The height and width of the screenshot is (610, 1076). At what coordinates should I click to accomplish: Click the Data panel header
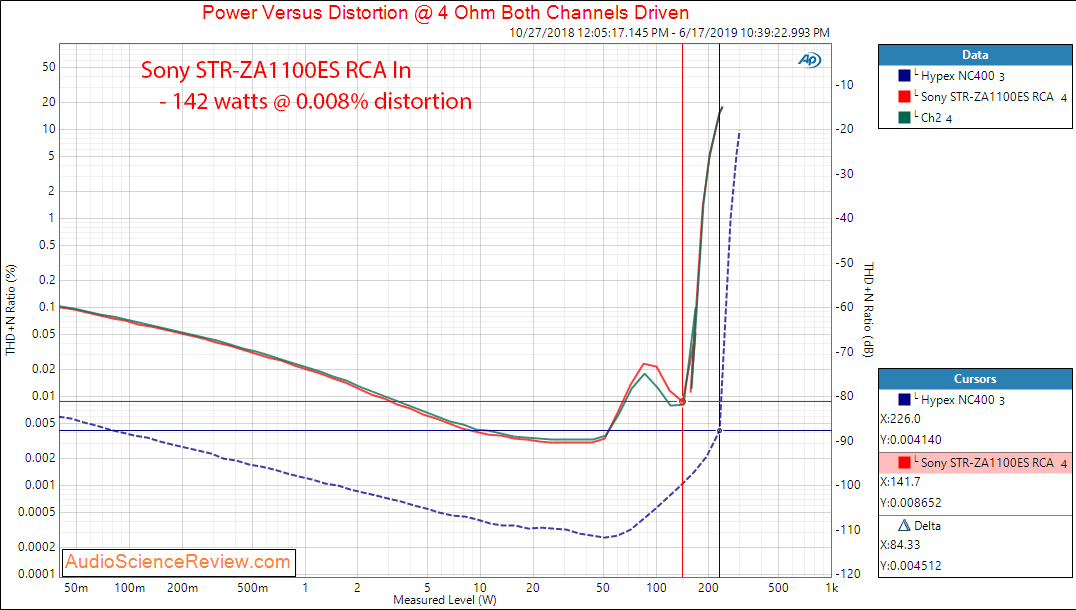coord(975,55)
